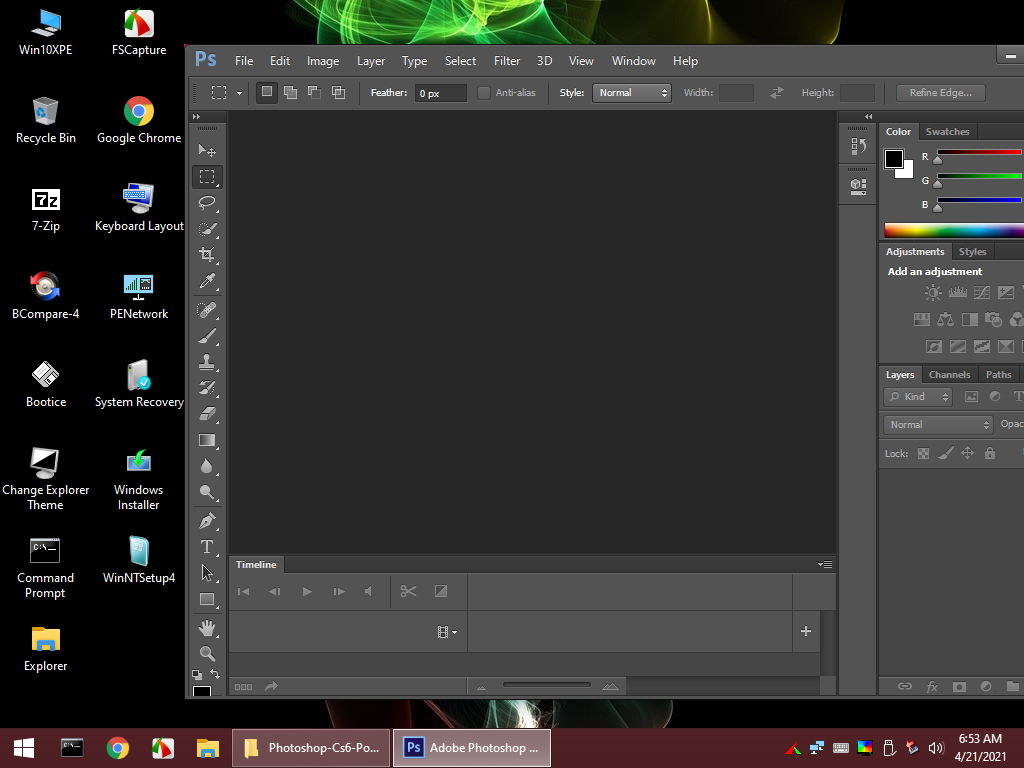Select the Lasso tool
Viewport: 1024px width, 768px height.
[x=207, y=202]
